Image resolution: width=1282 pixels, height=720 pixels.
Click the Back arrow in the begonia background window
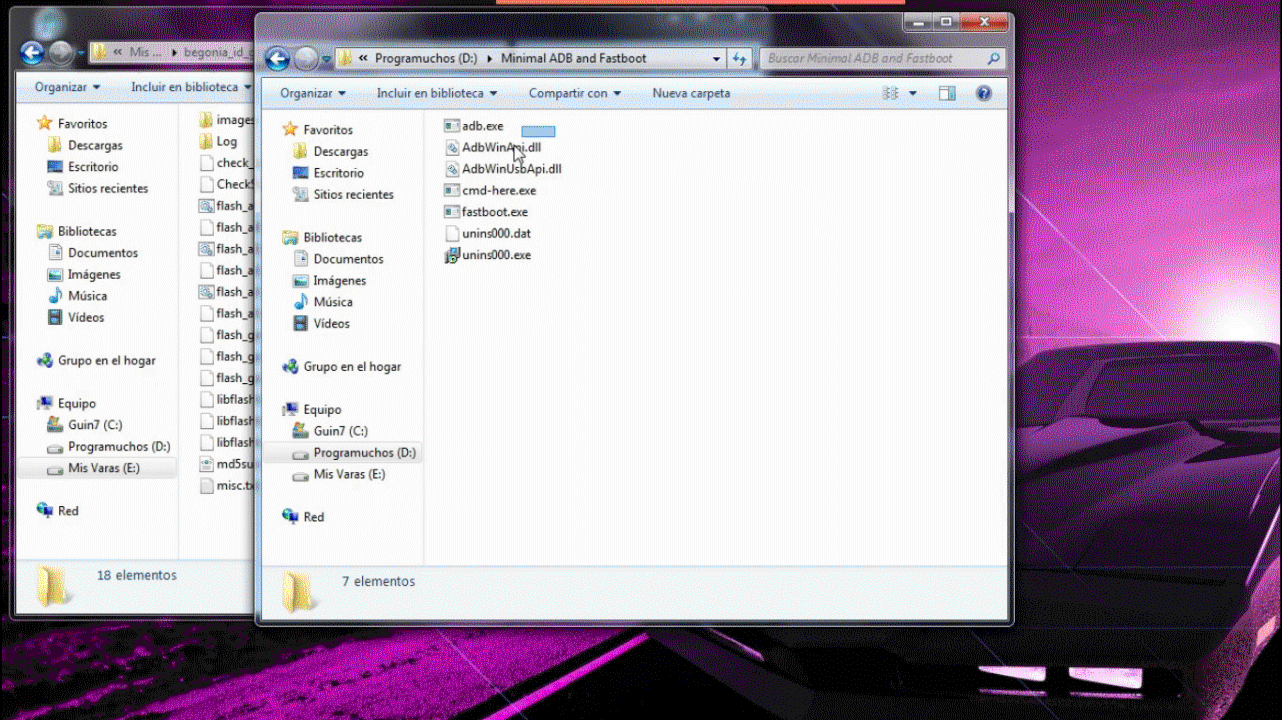(x=32, y=53)
